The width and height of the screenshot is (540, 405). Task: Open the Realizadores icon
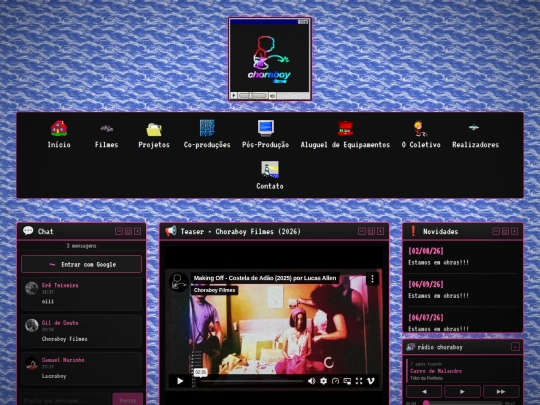tap(474, 127)
